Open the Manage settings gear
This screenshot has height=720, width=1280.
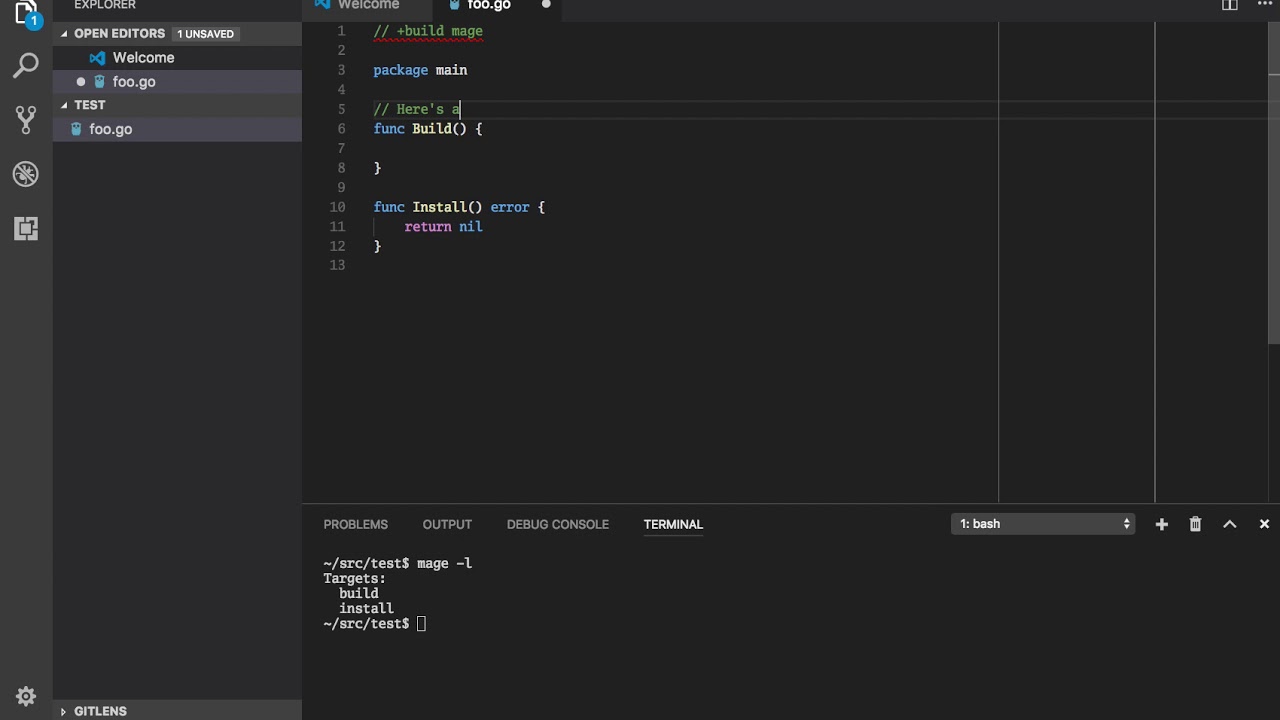point(26,696)
